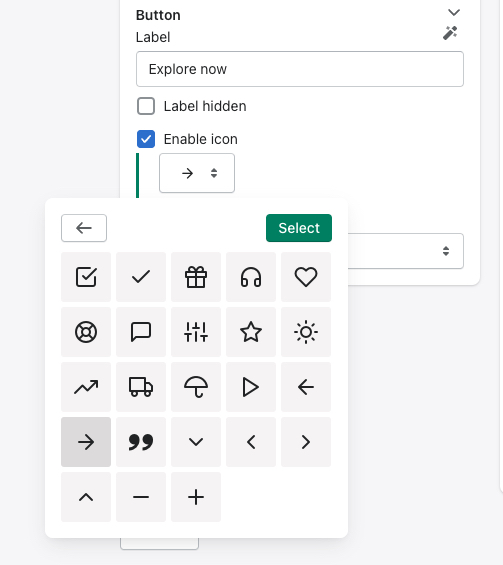503x565 pixels.
Task: Collapse the Button section chevron
Action: [x=454, y=13]
